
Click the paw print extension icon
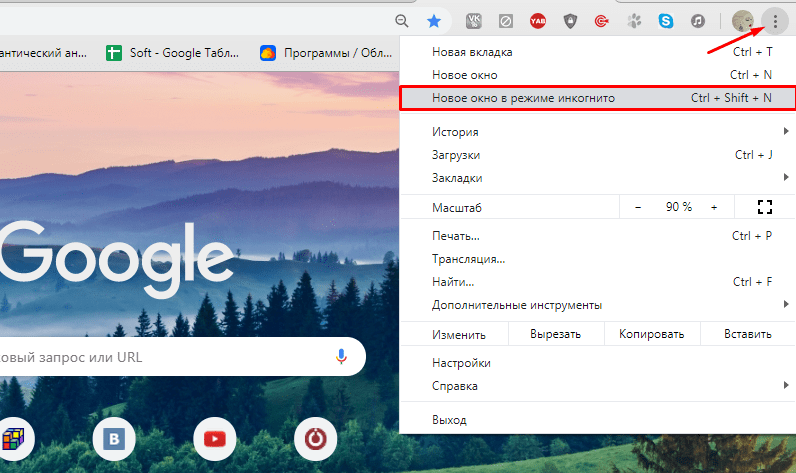pos(634,20)
